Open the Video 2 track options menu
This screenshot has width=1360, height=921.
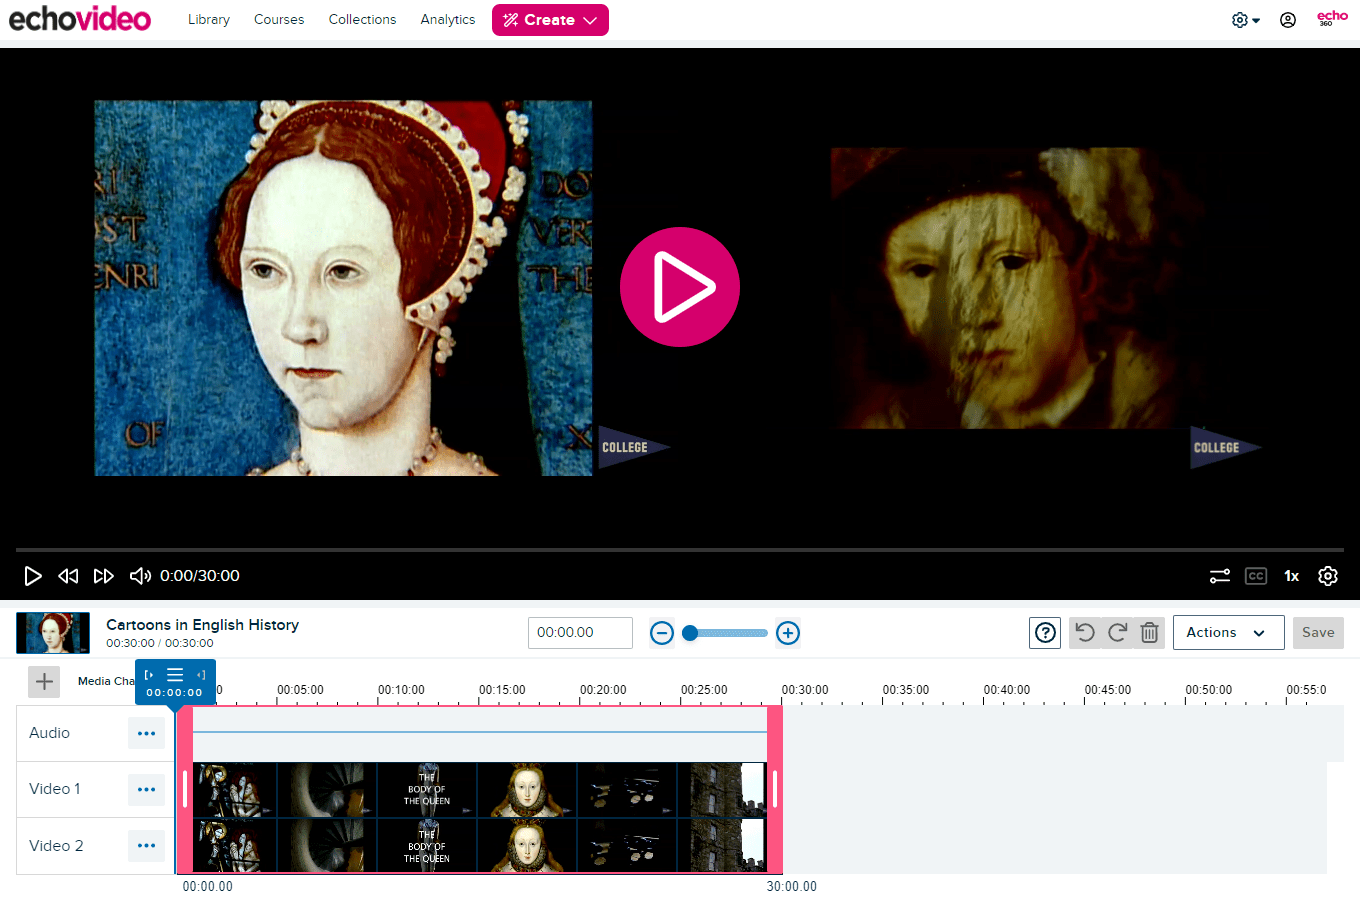tap(146, 846)
